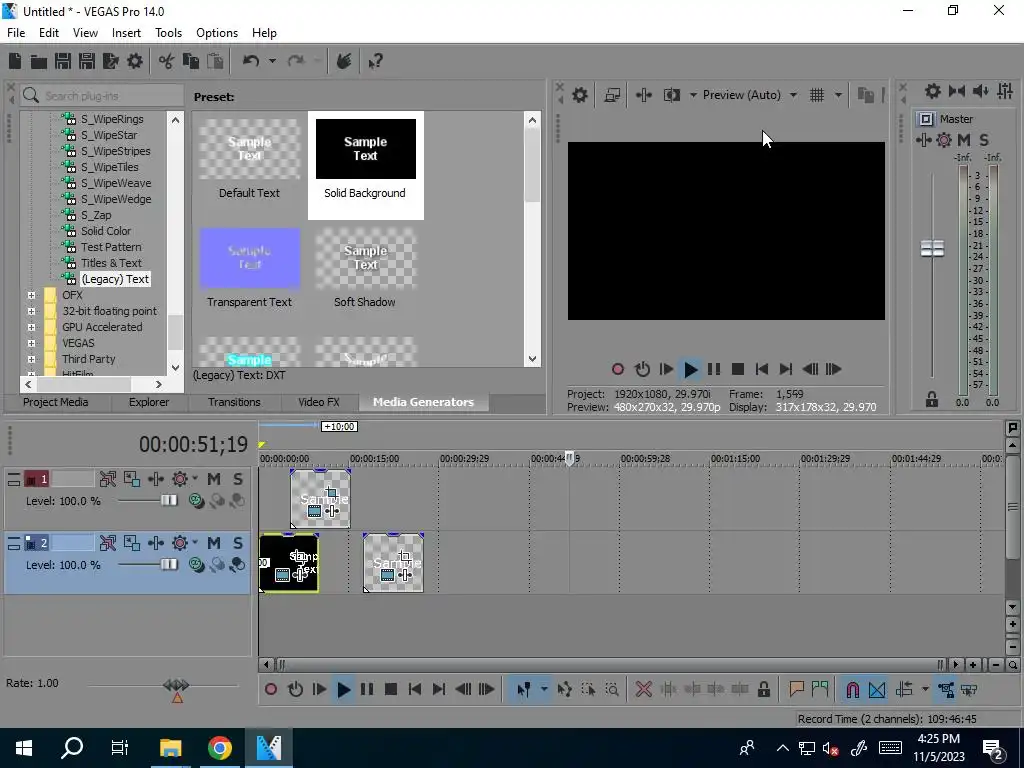Open undo history dropdown arrow
Screen dimensions: 1024x768
[x=272, y=61]
